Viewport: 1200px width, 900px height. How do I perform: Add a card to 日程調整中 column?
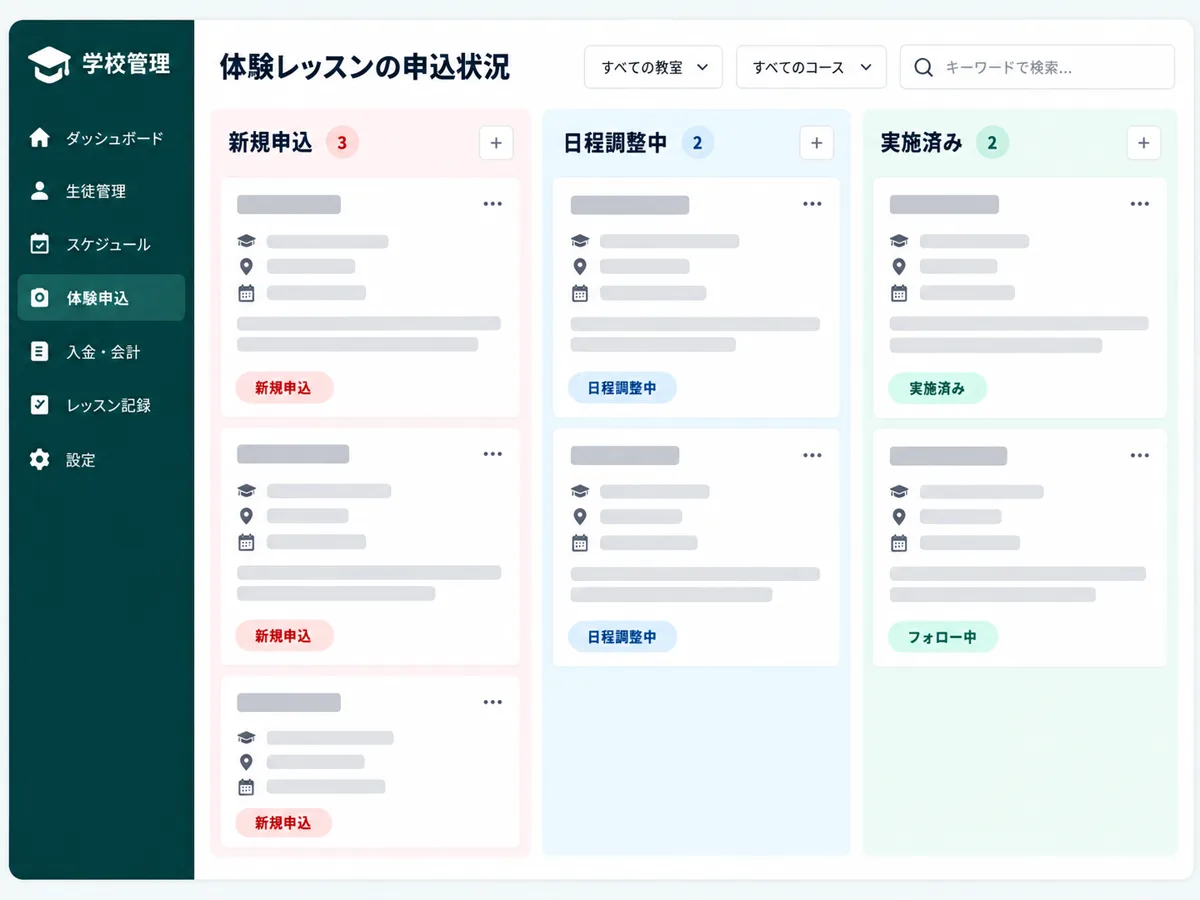(816, 143)
